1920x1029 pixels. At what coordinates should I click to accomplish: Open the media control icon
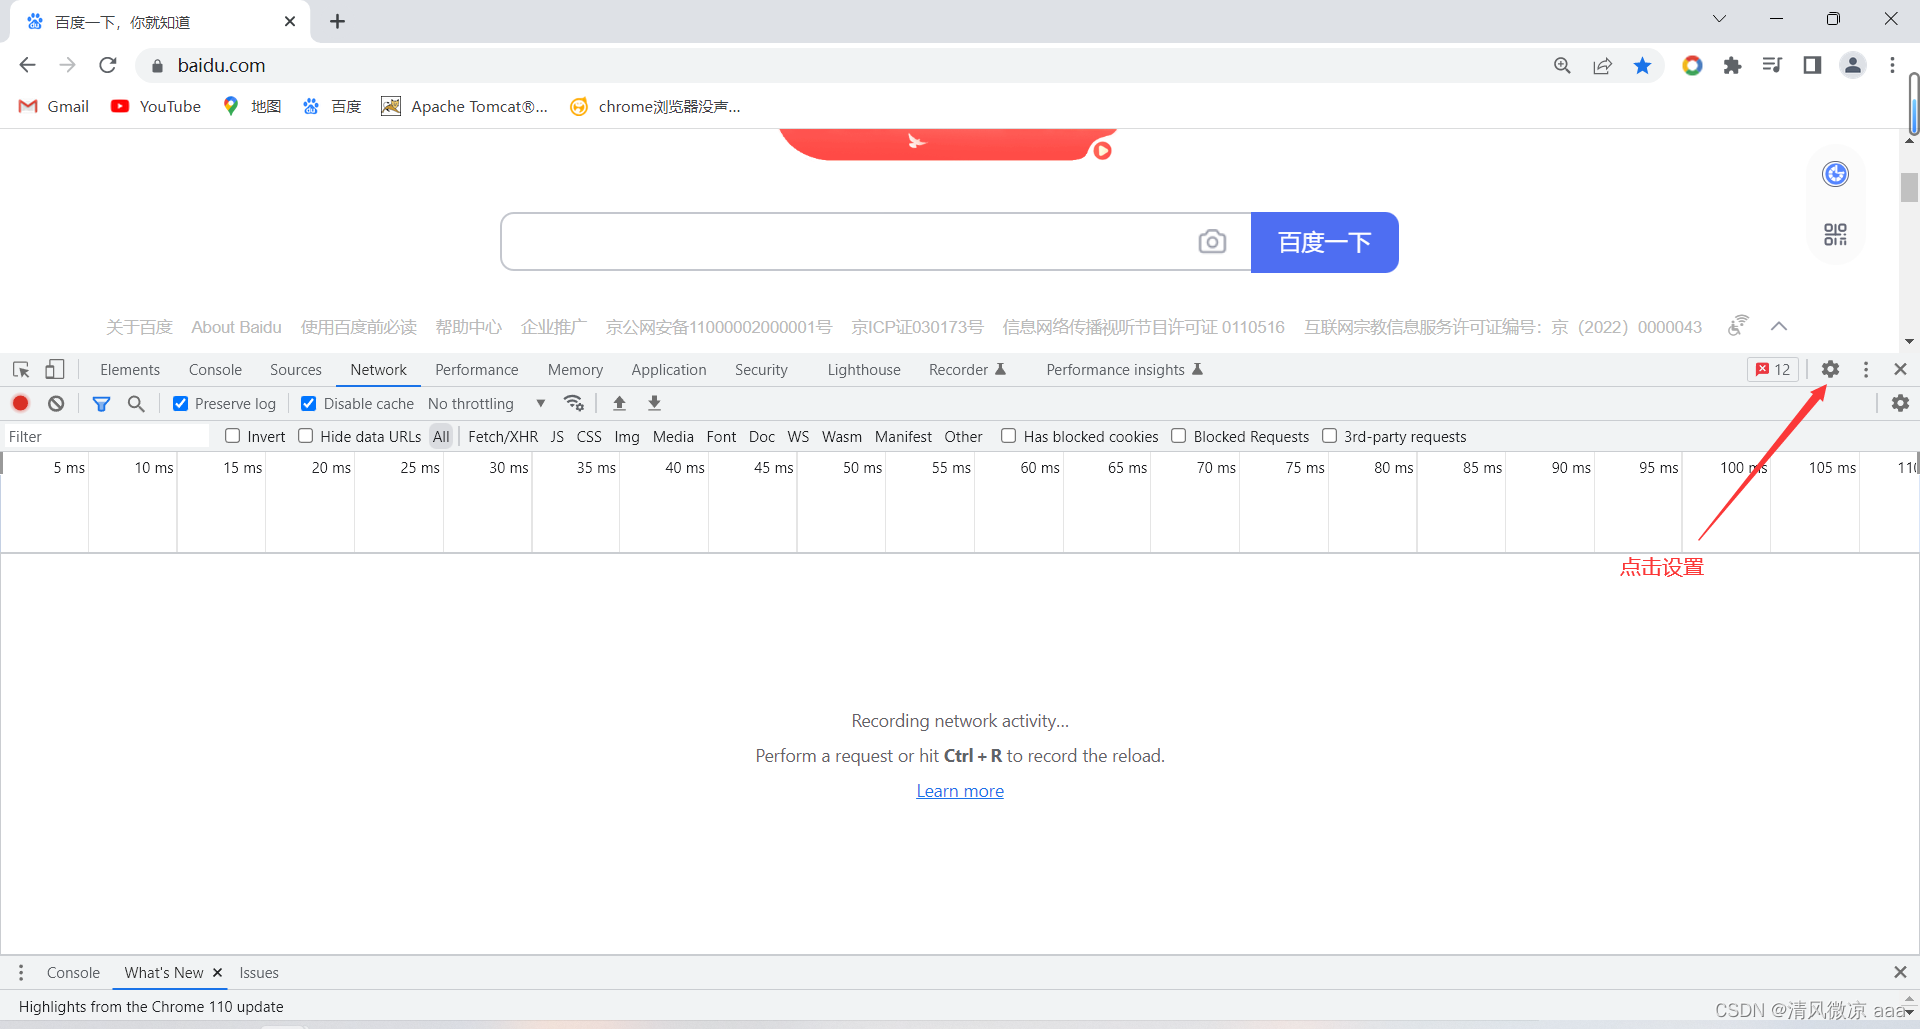(1772, 65)
